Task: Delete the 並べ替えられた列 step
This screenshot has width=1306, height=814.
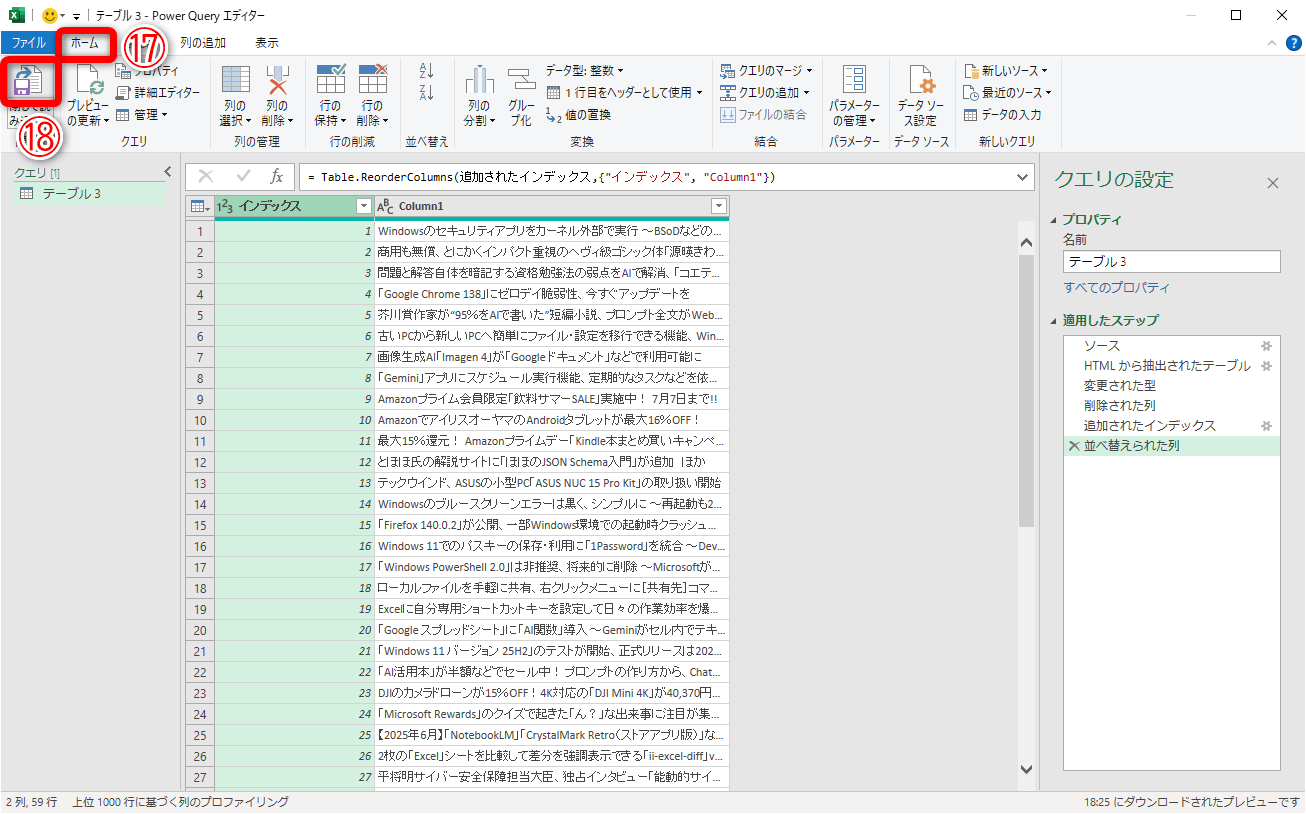Action: pos(1076,446)
